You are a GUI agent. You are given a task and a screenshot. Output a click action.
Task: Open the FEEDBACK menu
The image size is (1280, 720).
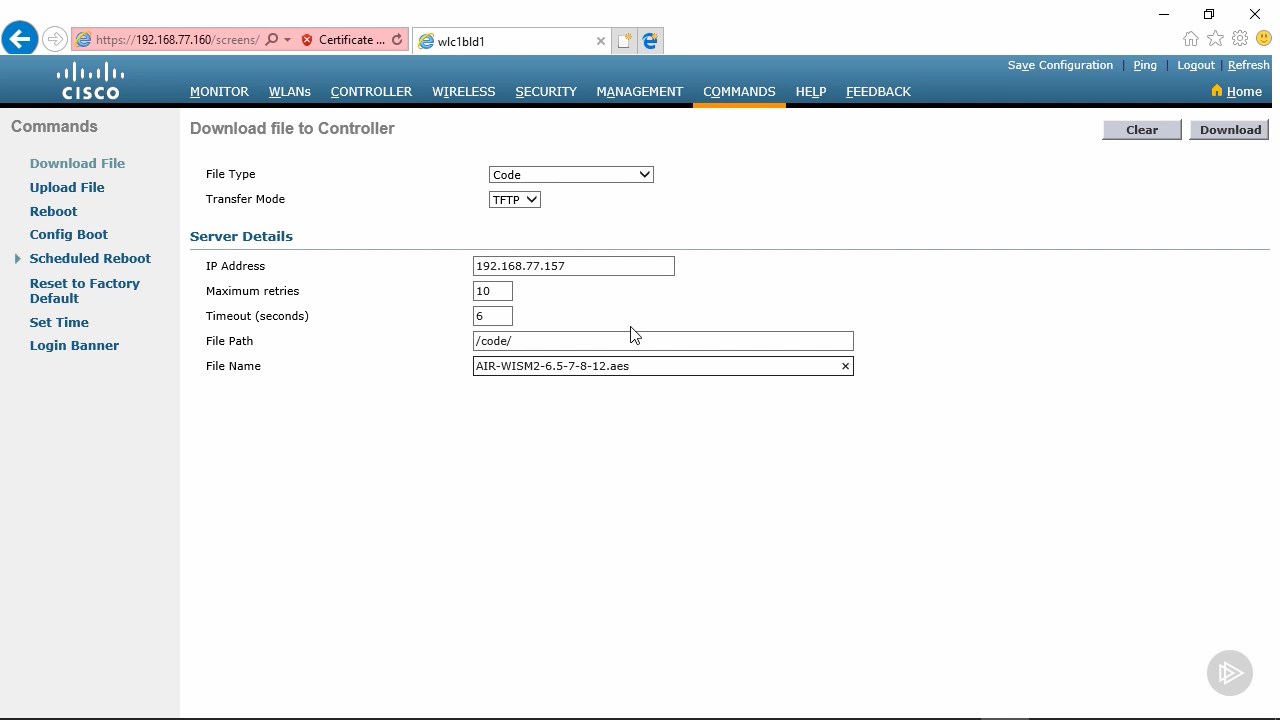tap(878, 91)
